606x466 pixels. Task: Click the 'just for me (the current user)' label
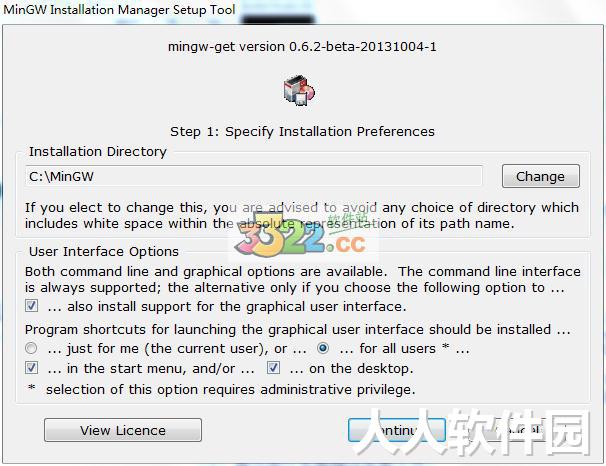click(177, 349)
